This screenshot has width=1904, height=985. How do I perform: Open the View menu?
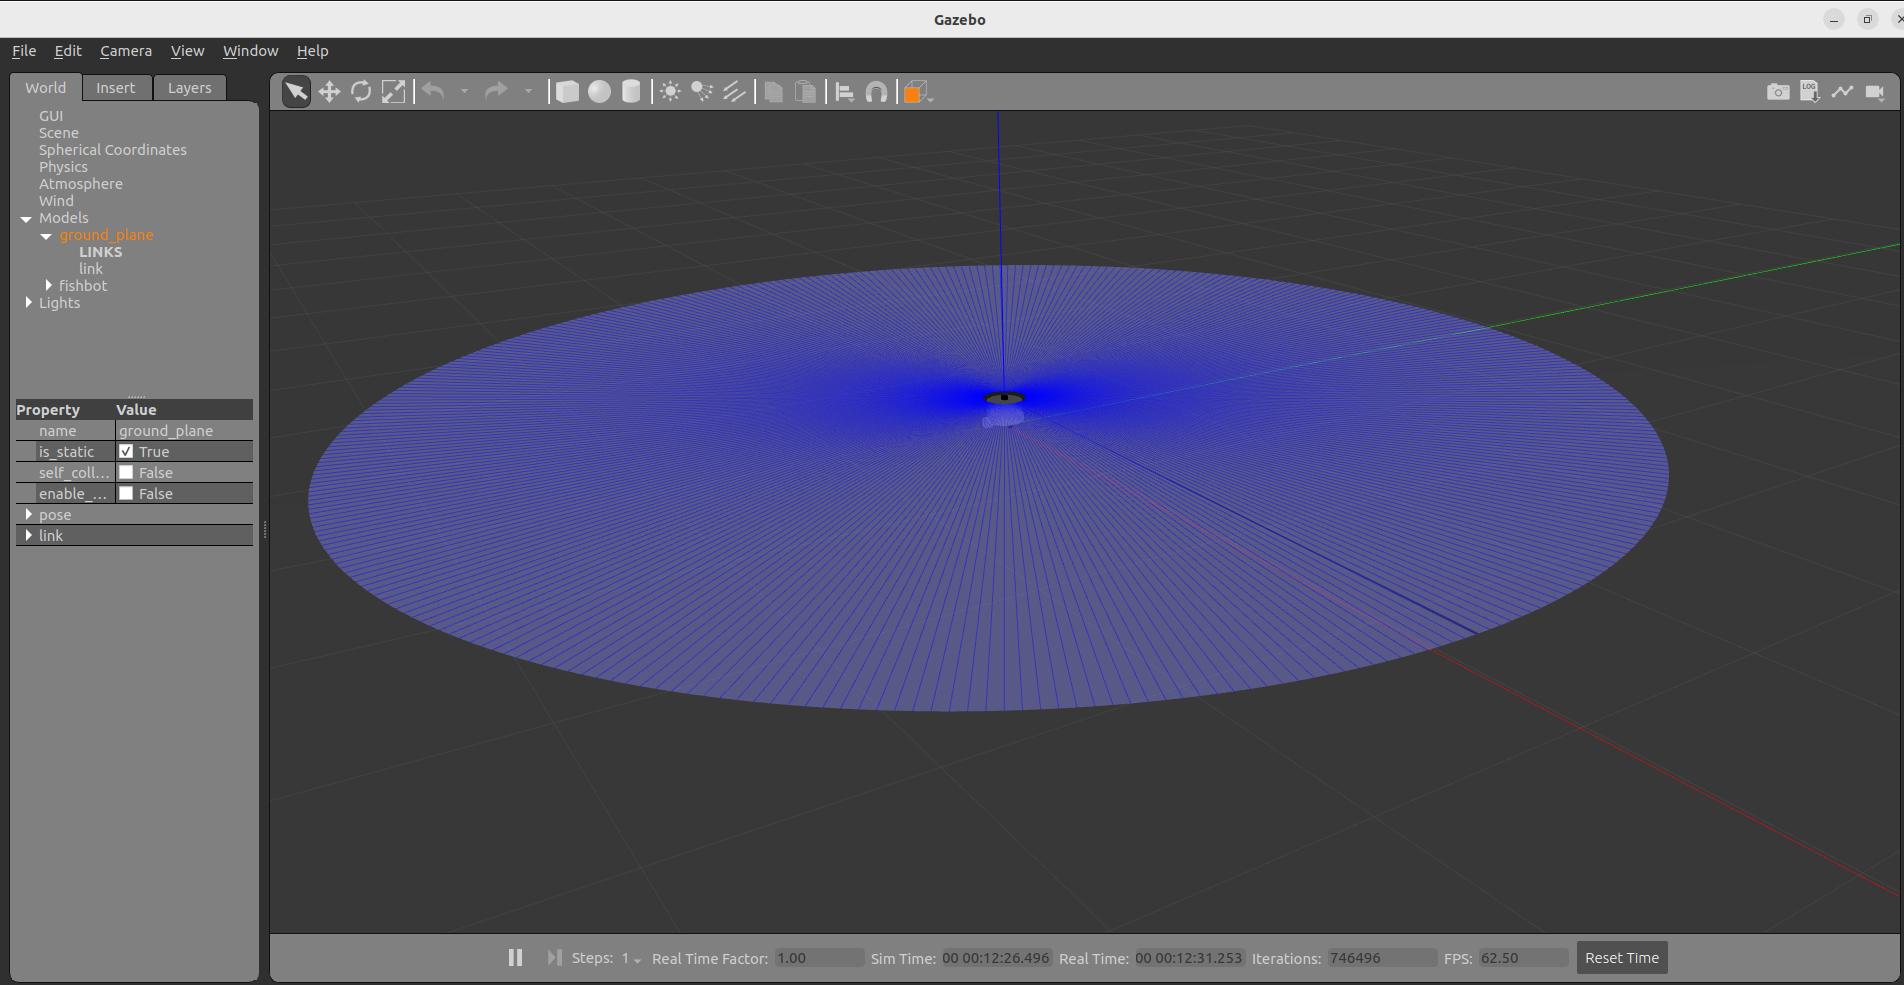[x=187, y=51]
